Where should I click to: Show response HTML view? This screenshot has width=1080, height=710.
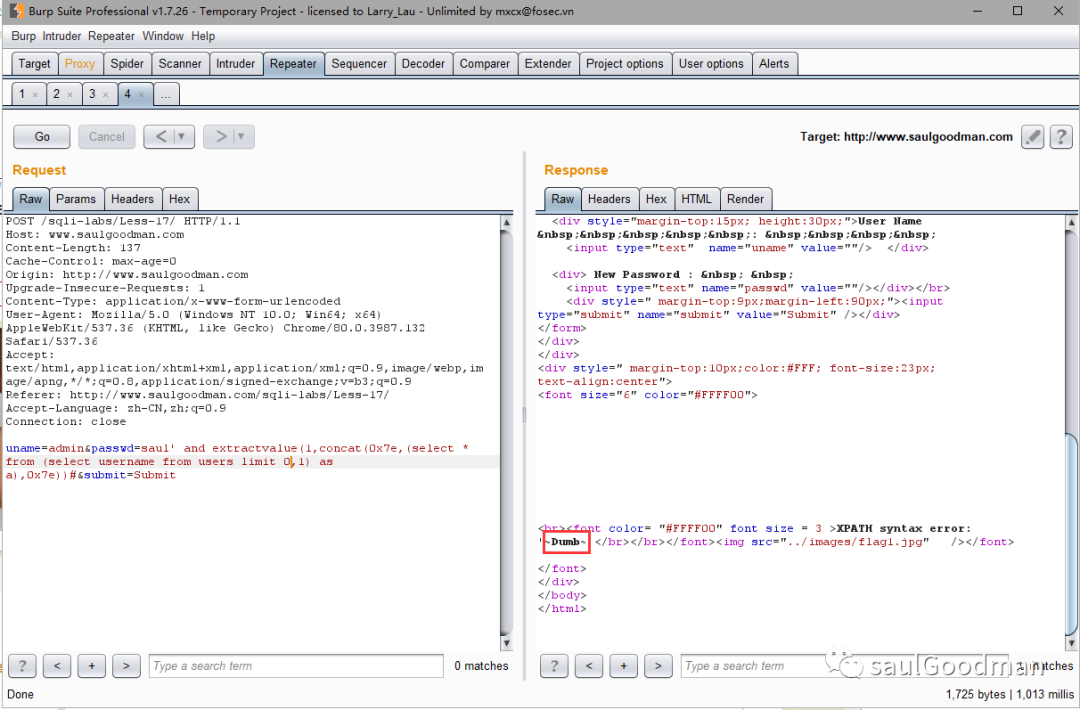click(x=696, y=199)
